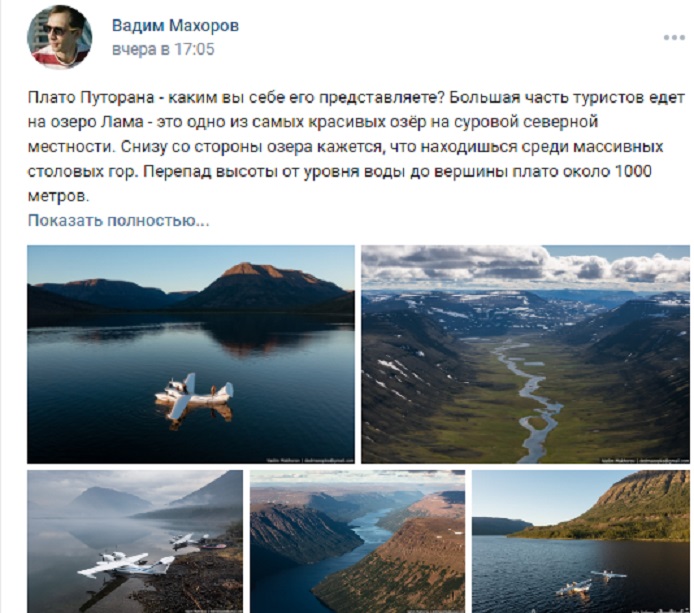Click the white seaplane on foggy shore
This screenshot has height=613, width=694.
pyautogui.click(x=126, y=564)
